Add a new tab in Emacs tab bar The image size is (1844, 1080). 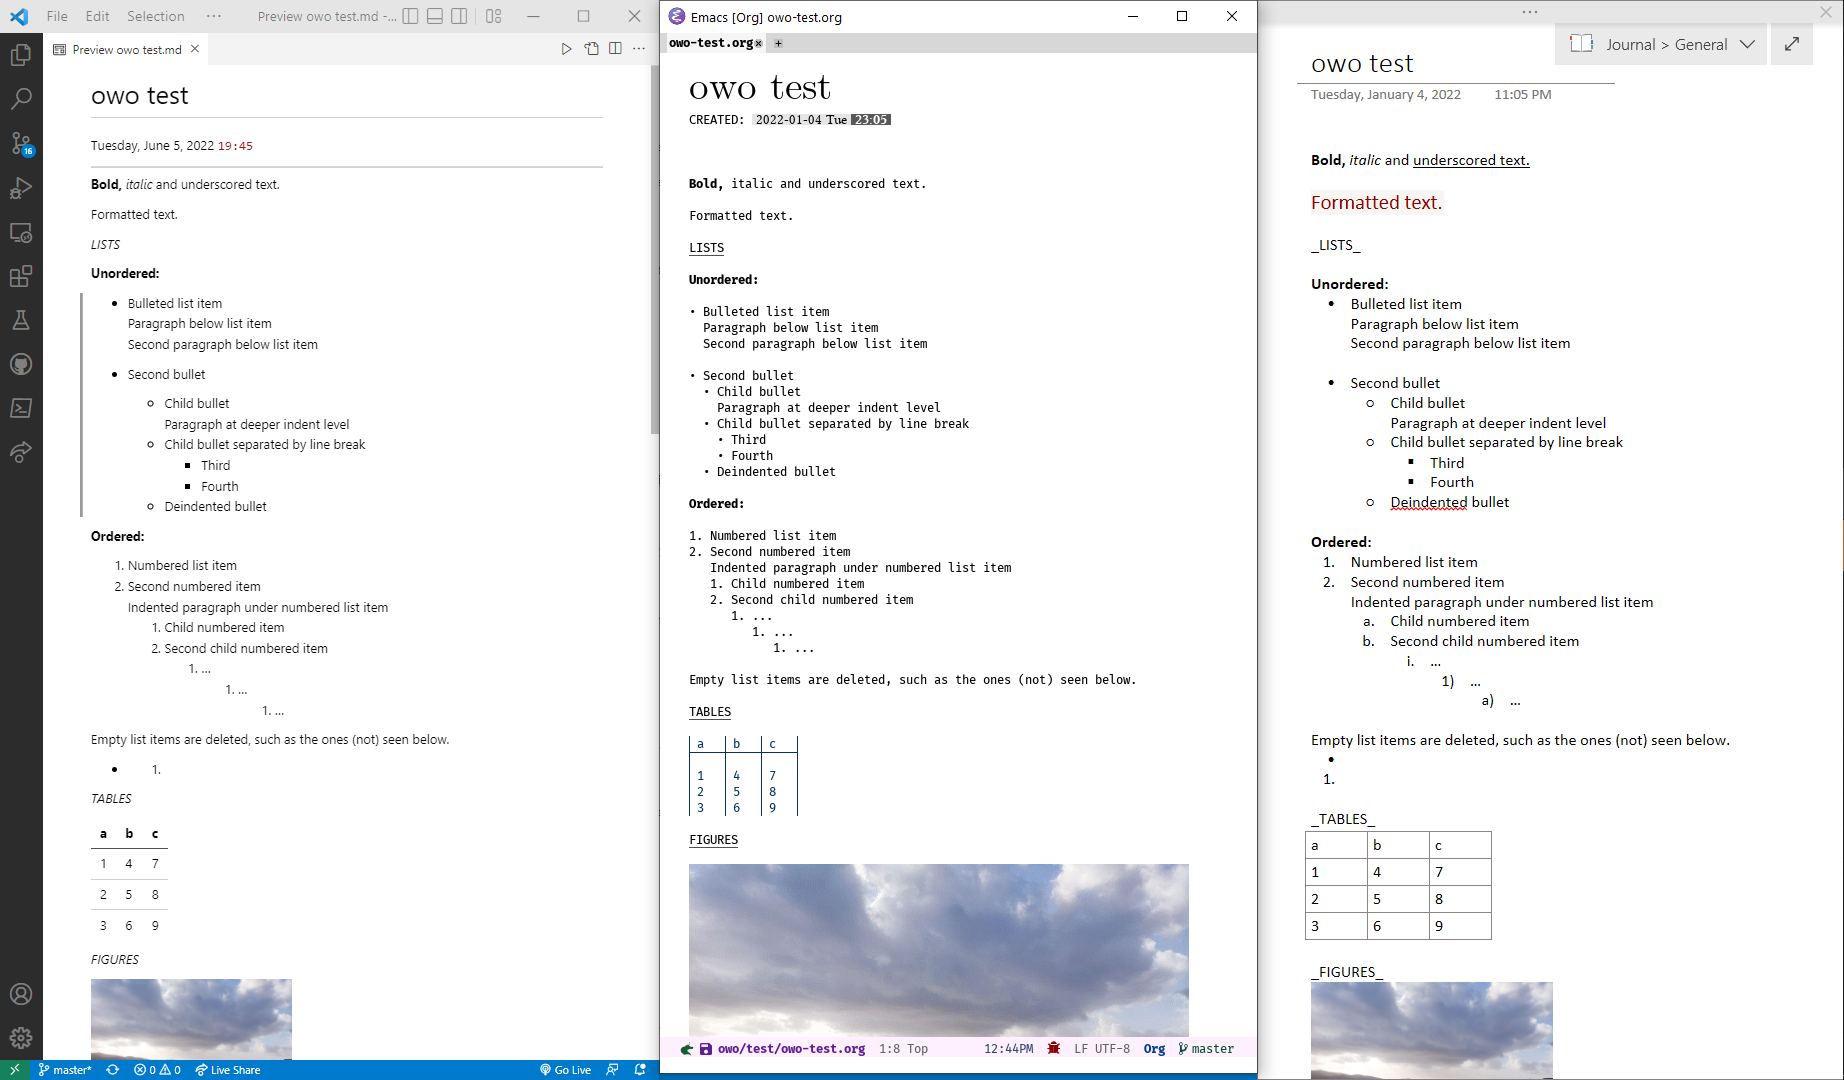tap(778, 43)
